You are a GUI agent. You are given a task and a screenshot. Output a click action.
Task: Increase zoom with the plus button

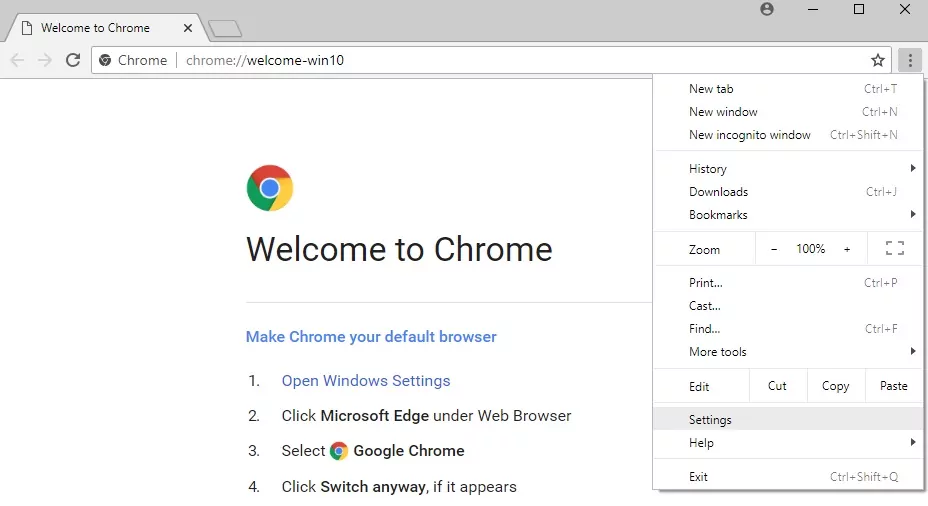point(847,249)
